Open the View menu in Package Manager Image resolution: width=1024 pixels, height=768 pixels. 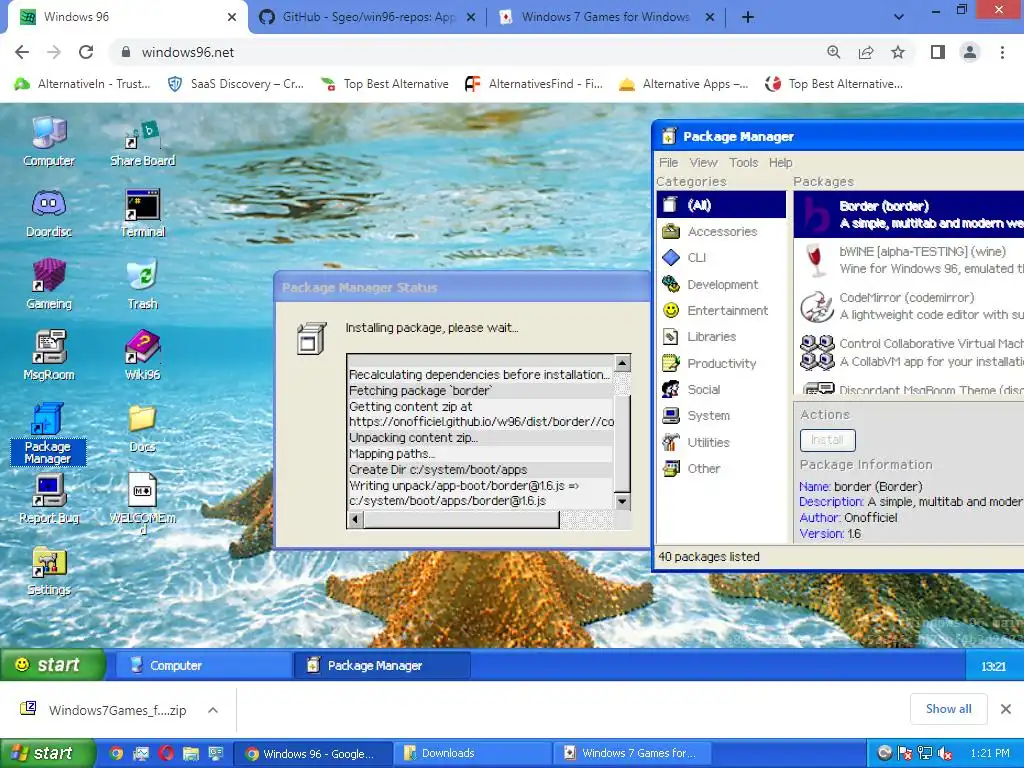point(703,163)
